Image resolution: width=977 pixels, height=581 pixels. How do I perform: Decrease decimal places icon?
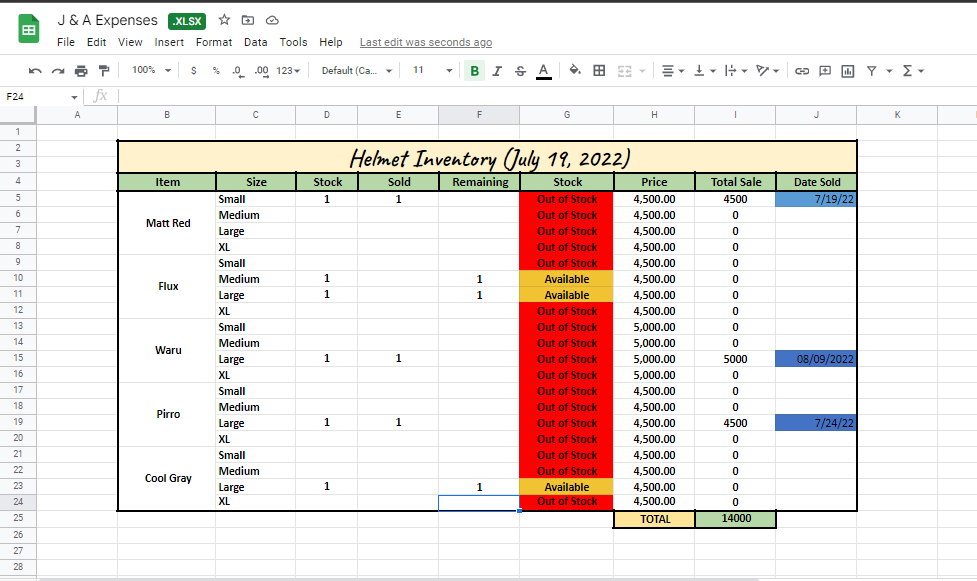(x=237, y=71)
